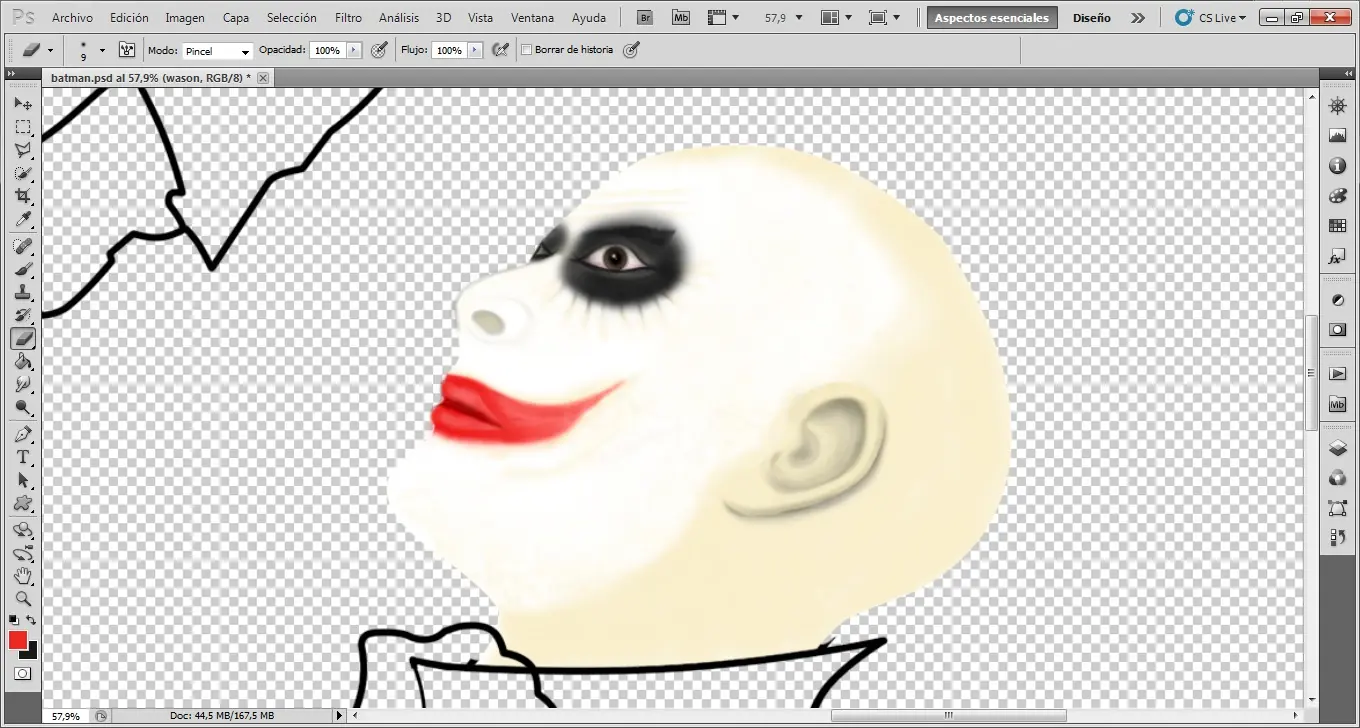Open the Info panel icon
The width and height of the screenshot is (1360, 728).
point(1337,166)
